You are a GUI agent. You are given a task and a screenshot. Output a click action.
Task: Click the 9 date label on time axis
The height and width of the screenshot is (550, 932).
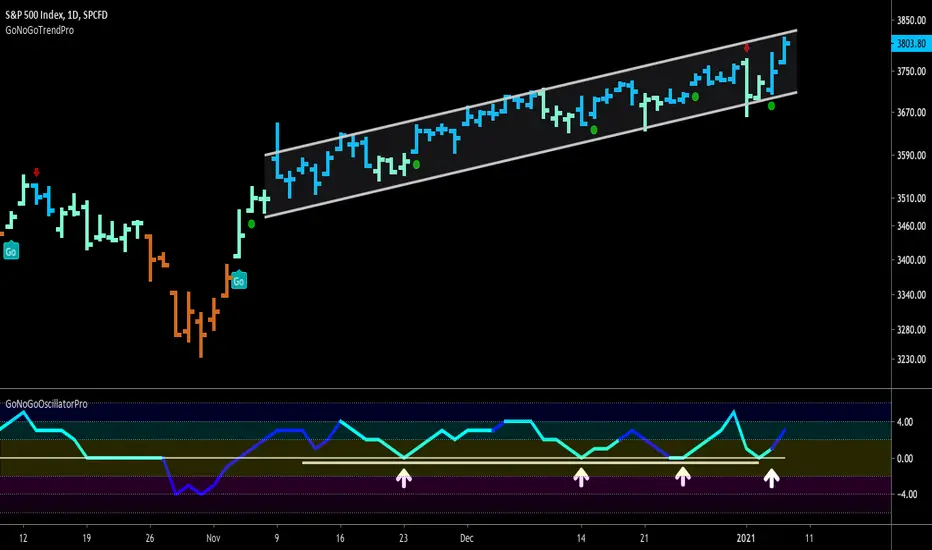pos(277,538)
